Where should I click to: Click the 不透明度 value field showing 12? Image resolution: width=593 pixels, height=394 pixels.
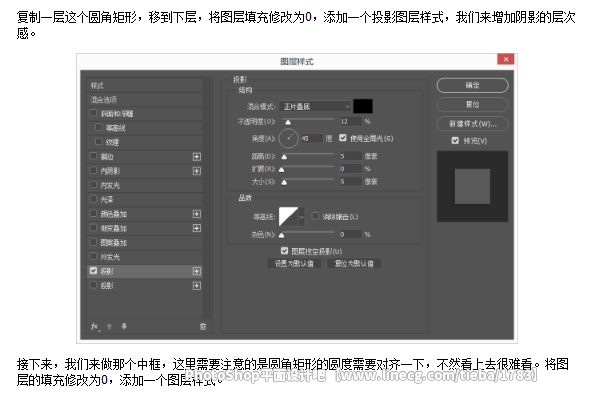(350, 121)
